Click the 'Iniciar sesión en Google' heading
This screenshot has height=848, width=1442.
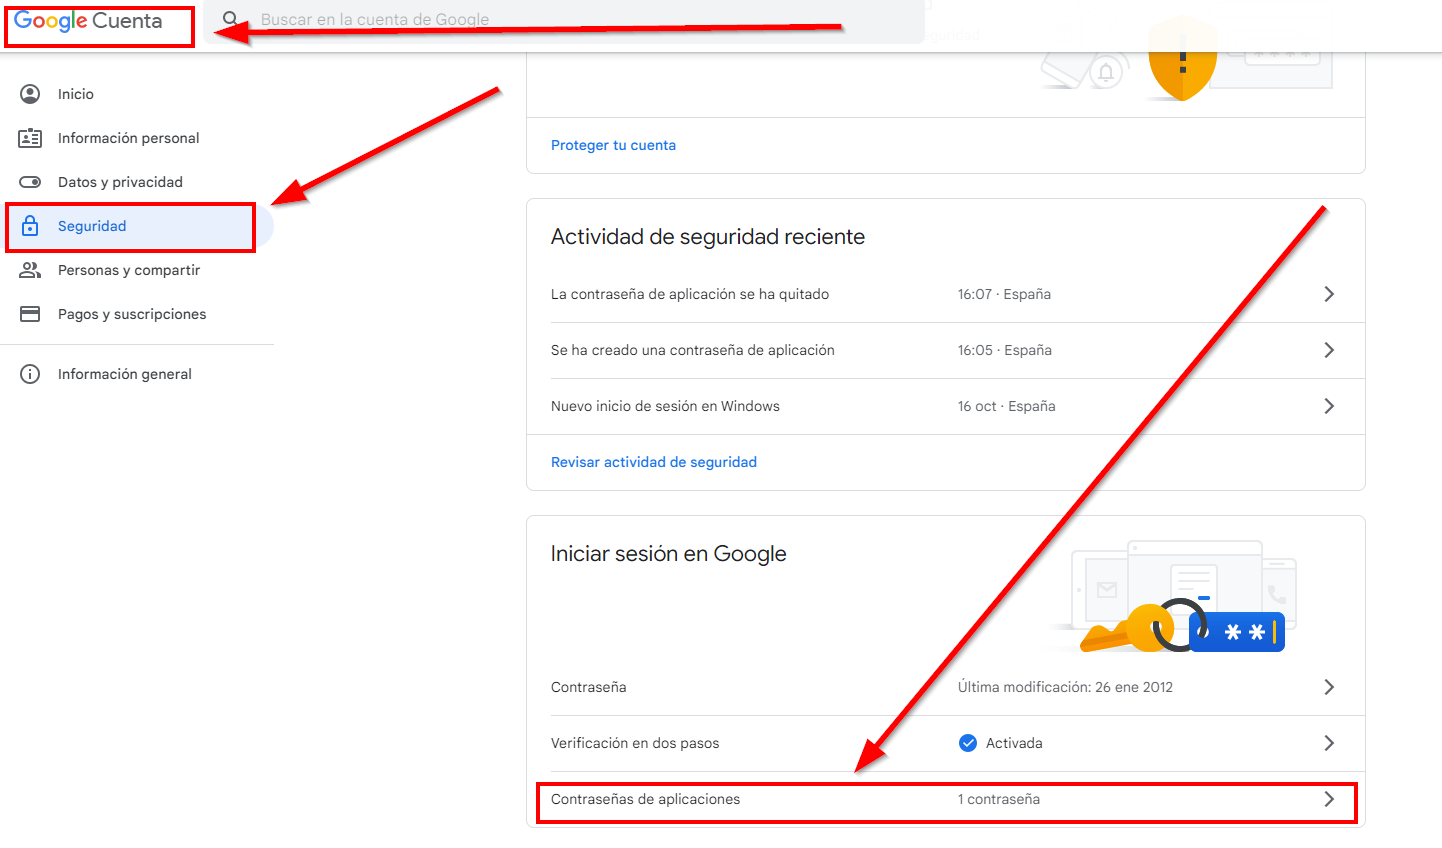point(669,554)
